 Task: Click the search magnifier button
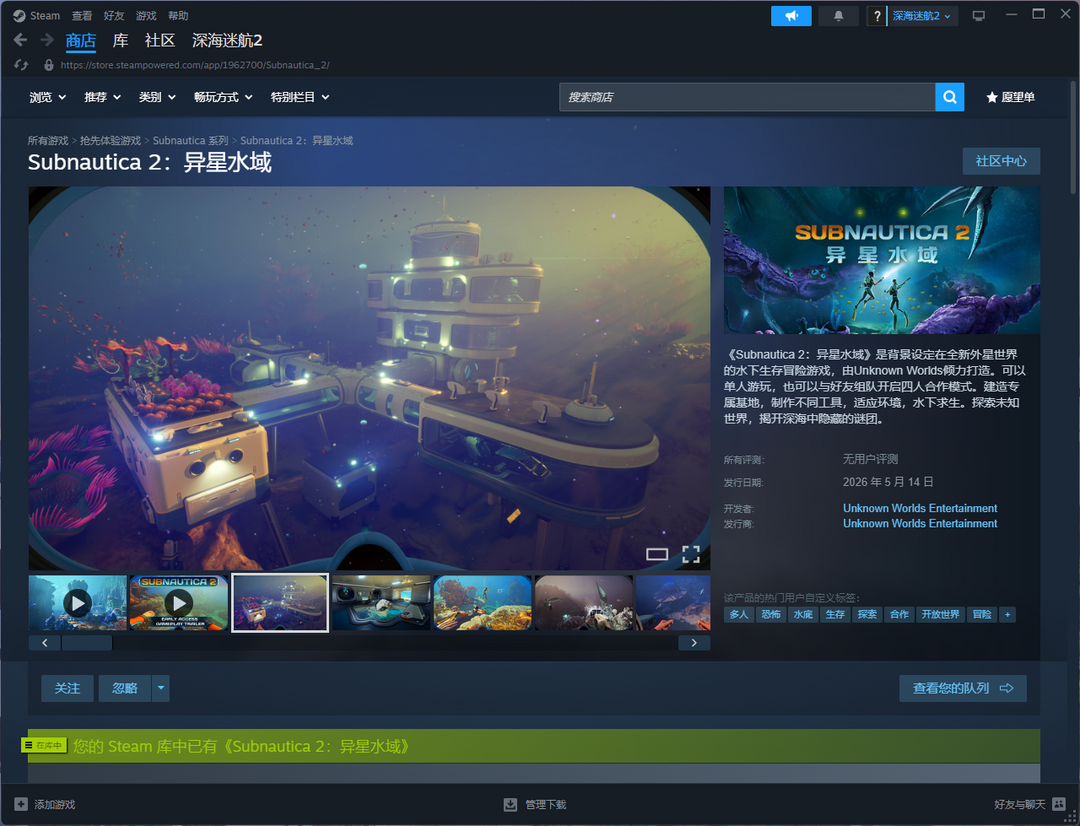coord(950,97)
